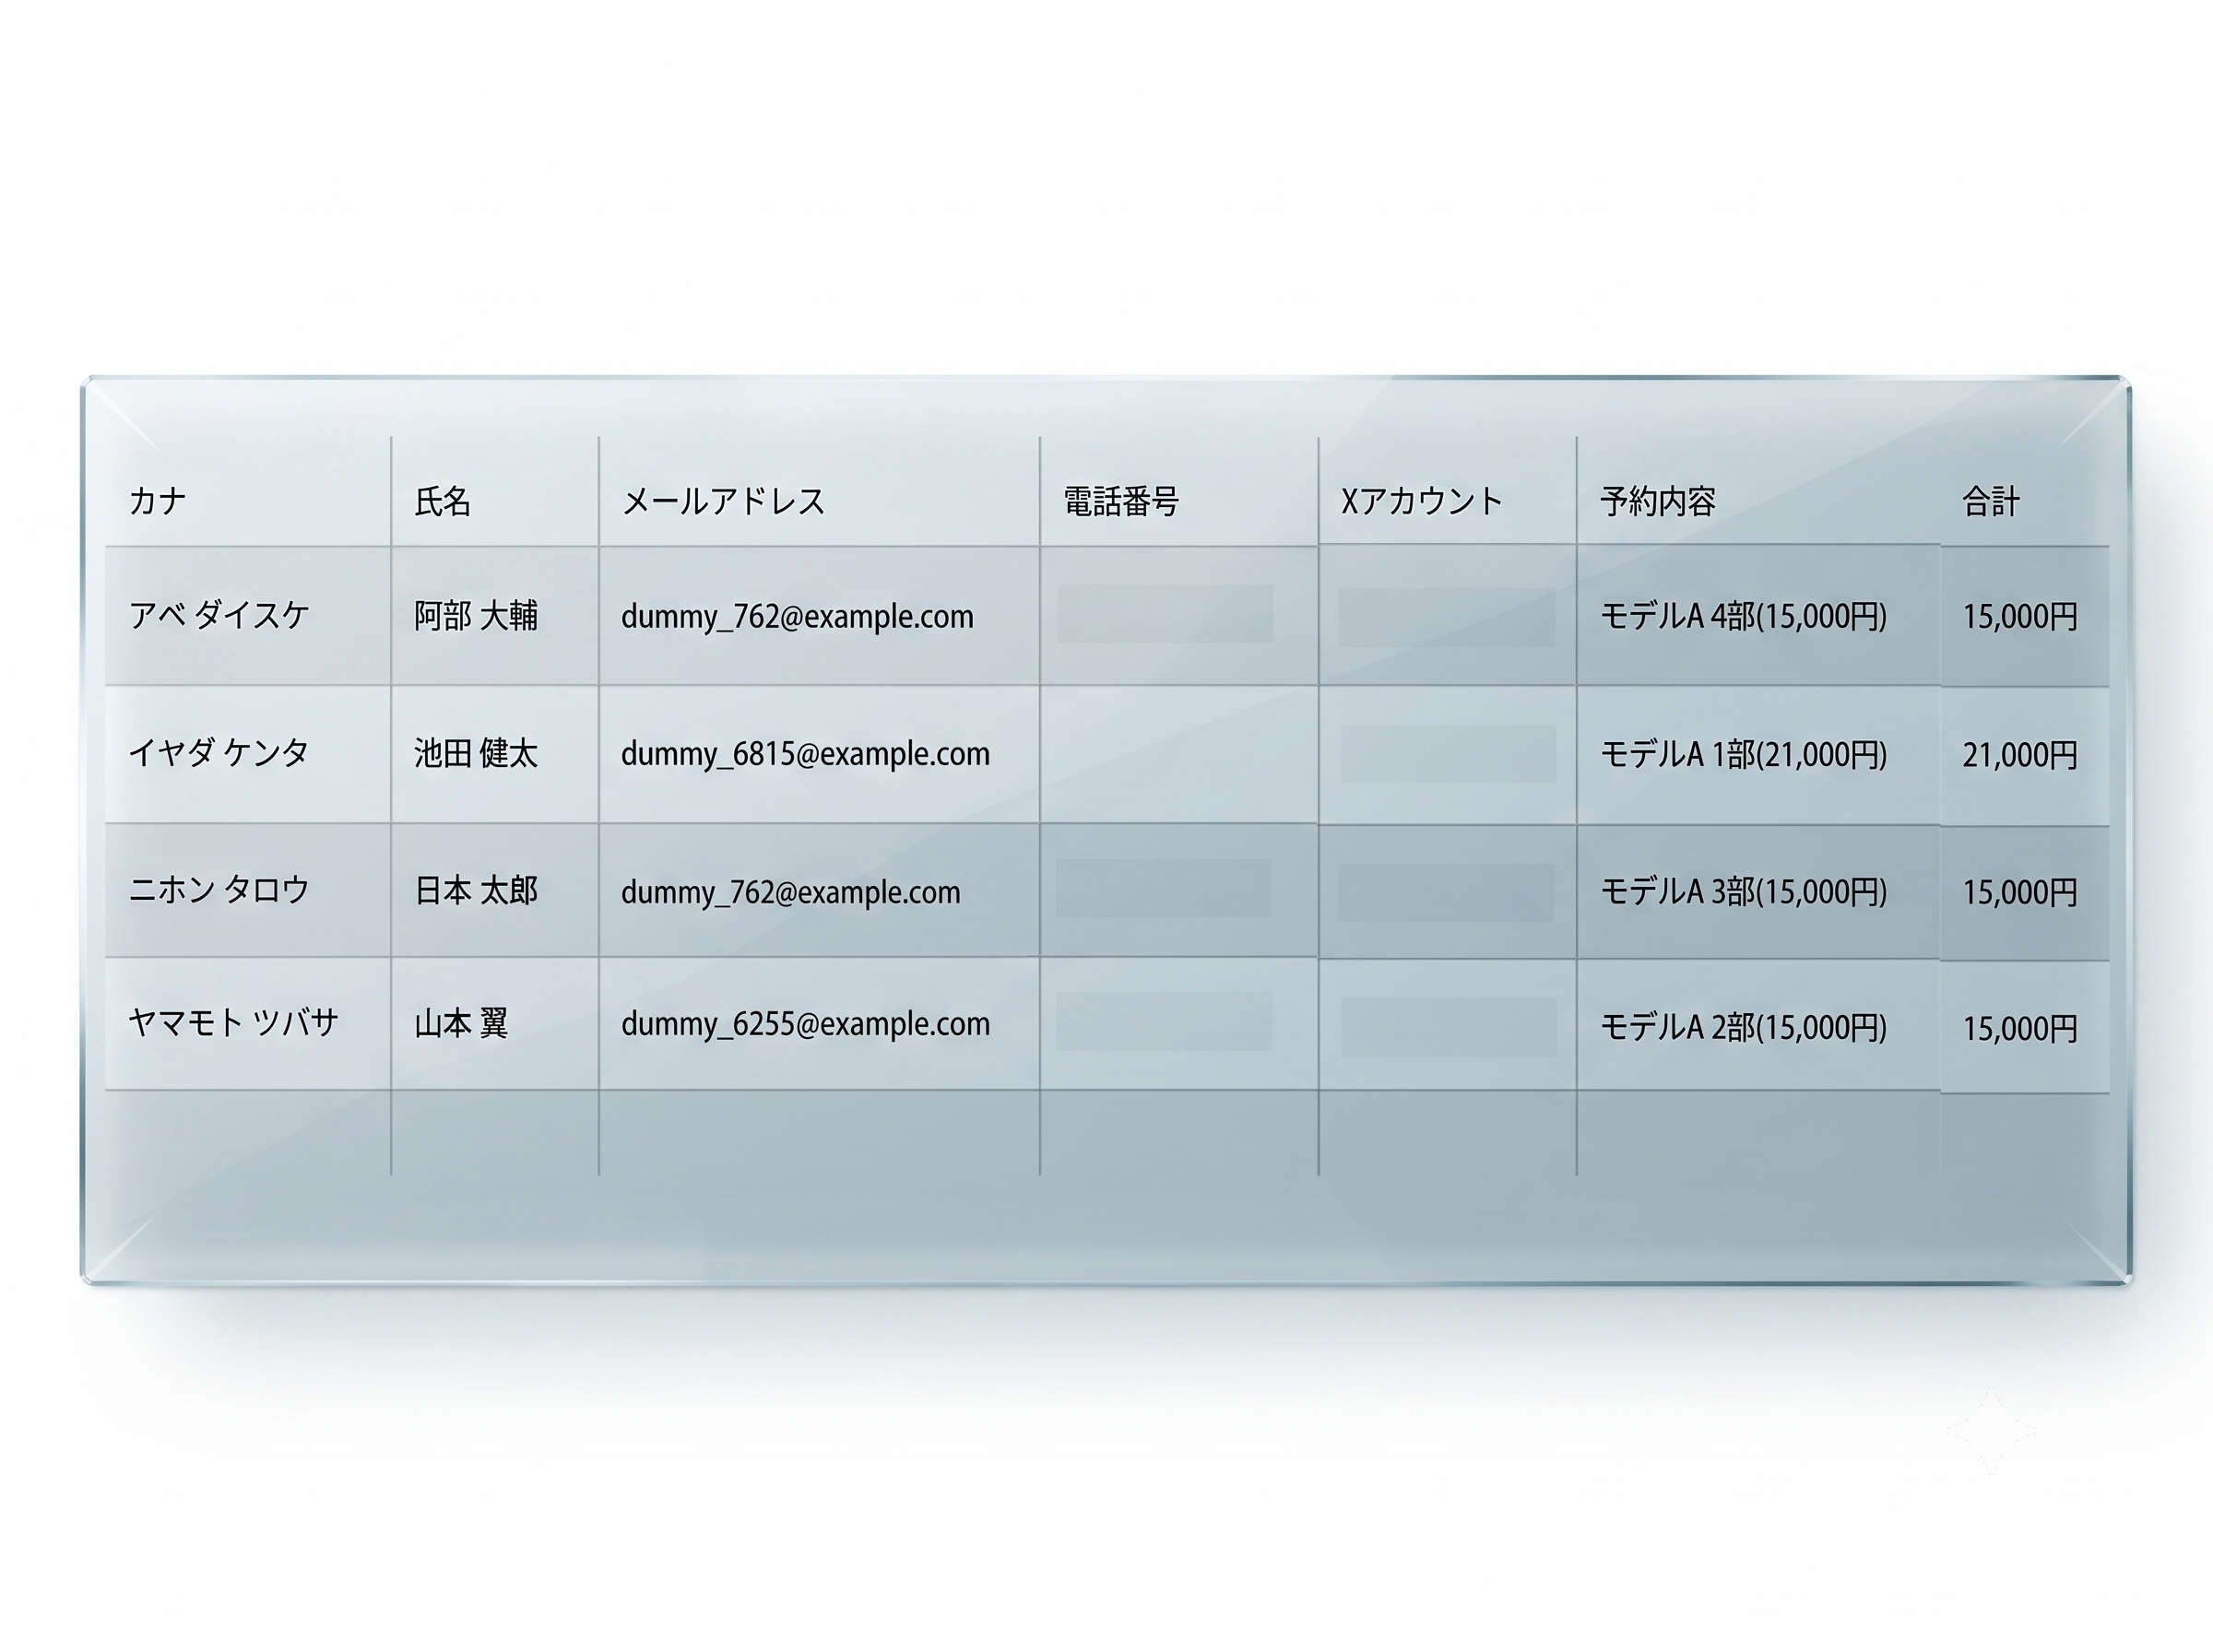2213x1652 pixels.
Task: Click the blurred phone number for 山本 翼
Action: click(1164, 1022)
